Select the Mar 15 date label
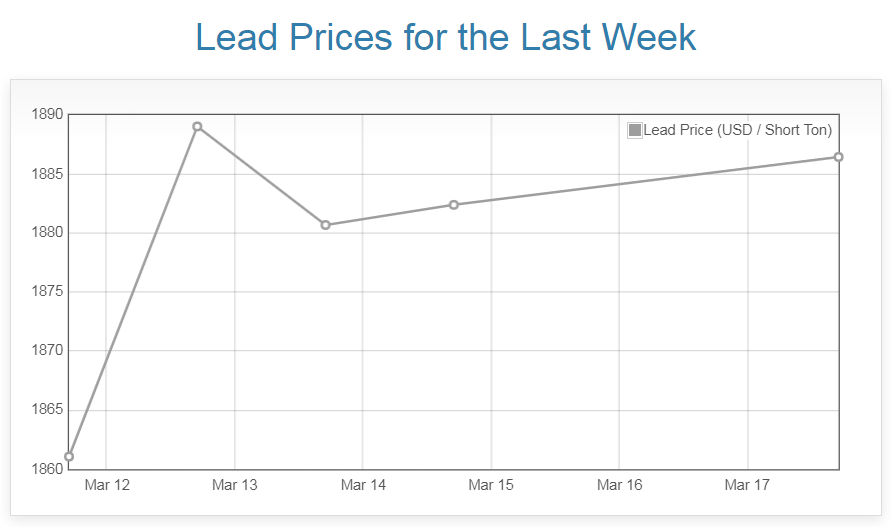Image resolution: width=892 pixels, height=527 pixels. point(491,485)
